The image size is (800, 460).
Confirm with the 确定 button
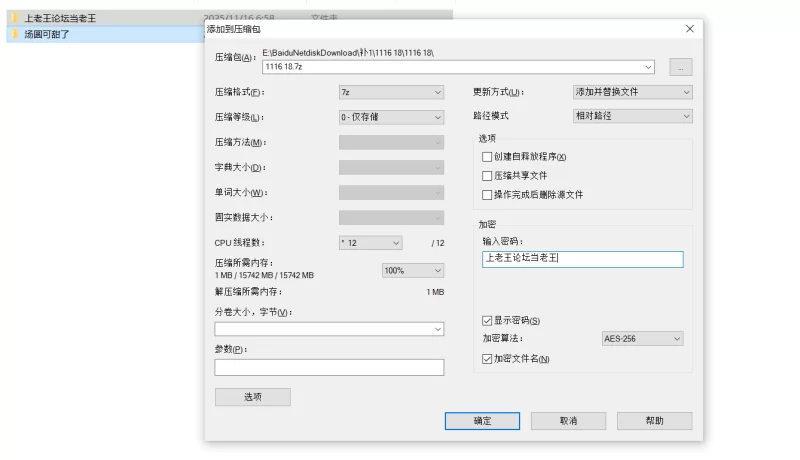(x=482, y=421)
